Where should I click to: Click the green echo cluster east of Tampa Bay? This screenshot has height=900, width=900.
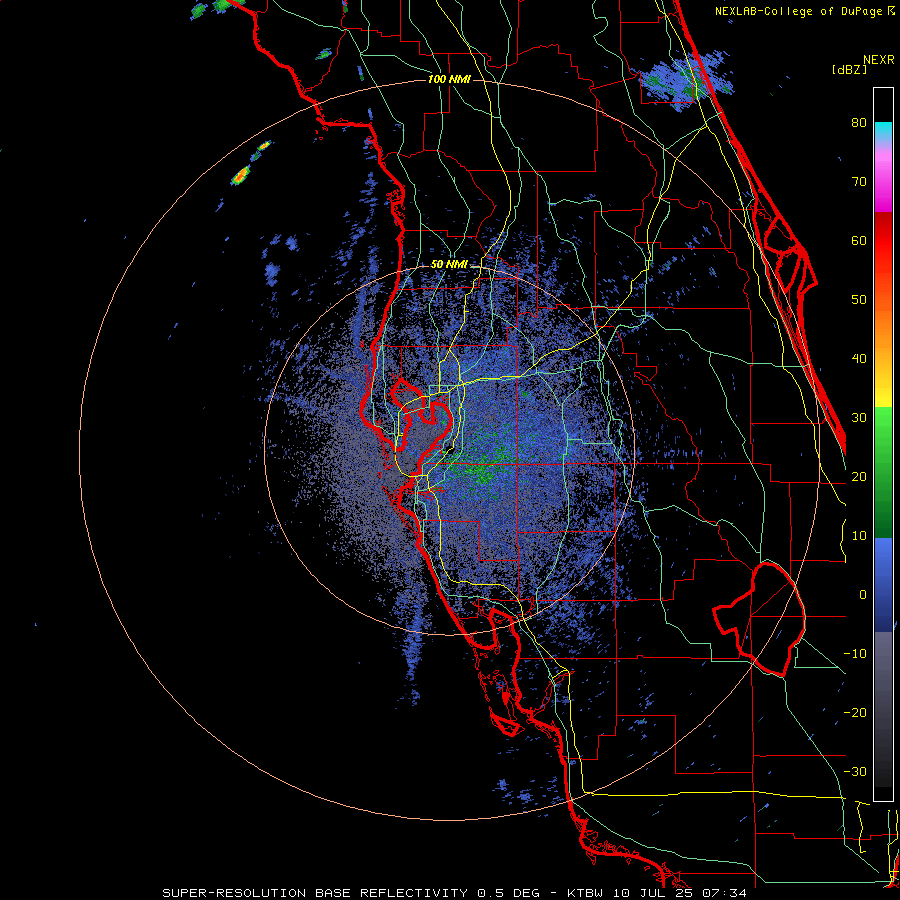tap(481, 464)
